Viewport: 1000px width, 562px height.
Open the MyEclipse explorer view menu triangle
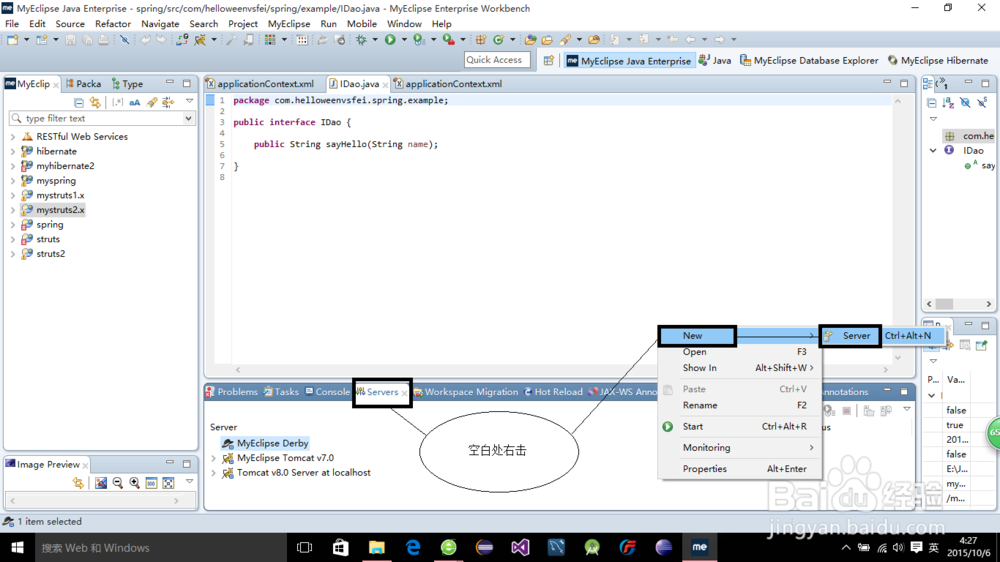(189, 101)
